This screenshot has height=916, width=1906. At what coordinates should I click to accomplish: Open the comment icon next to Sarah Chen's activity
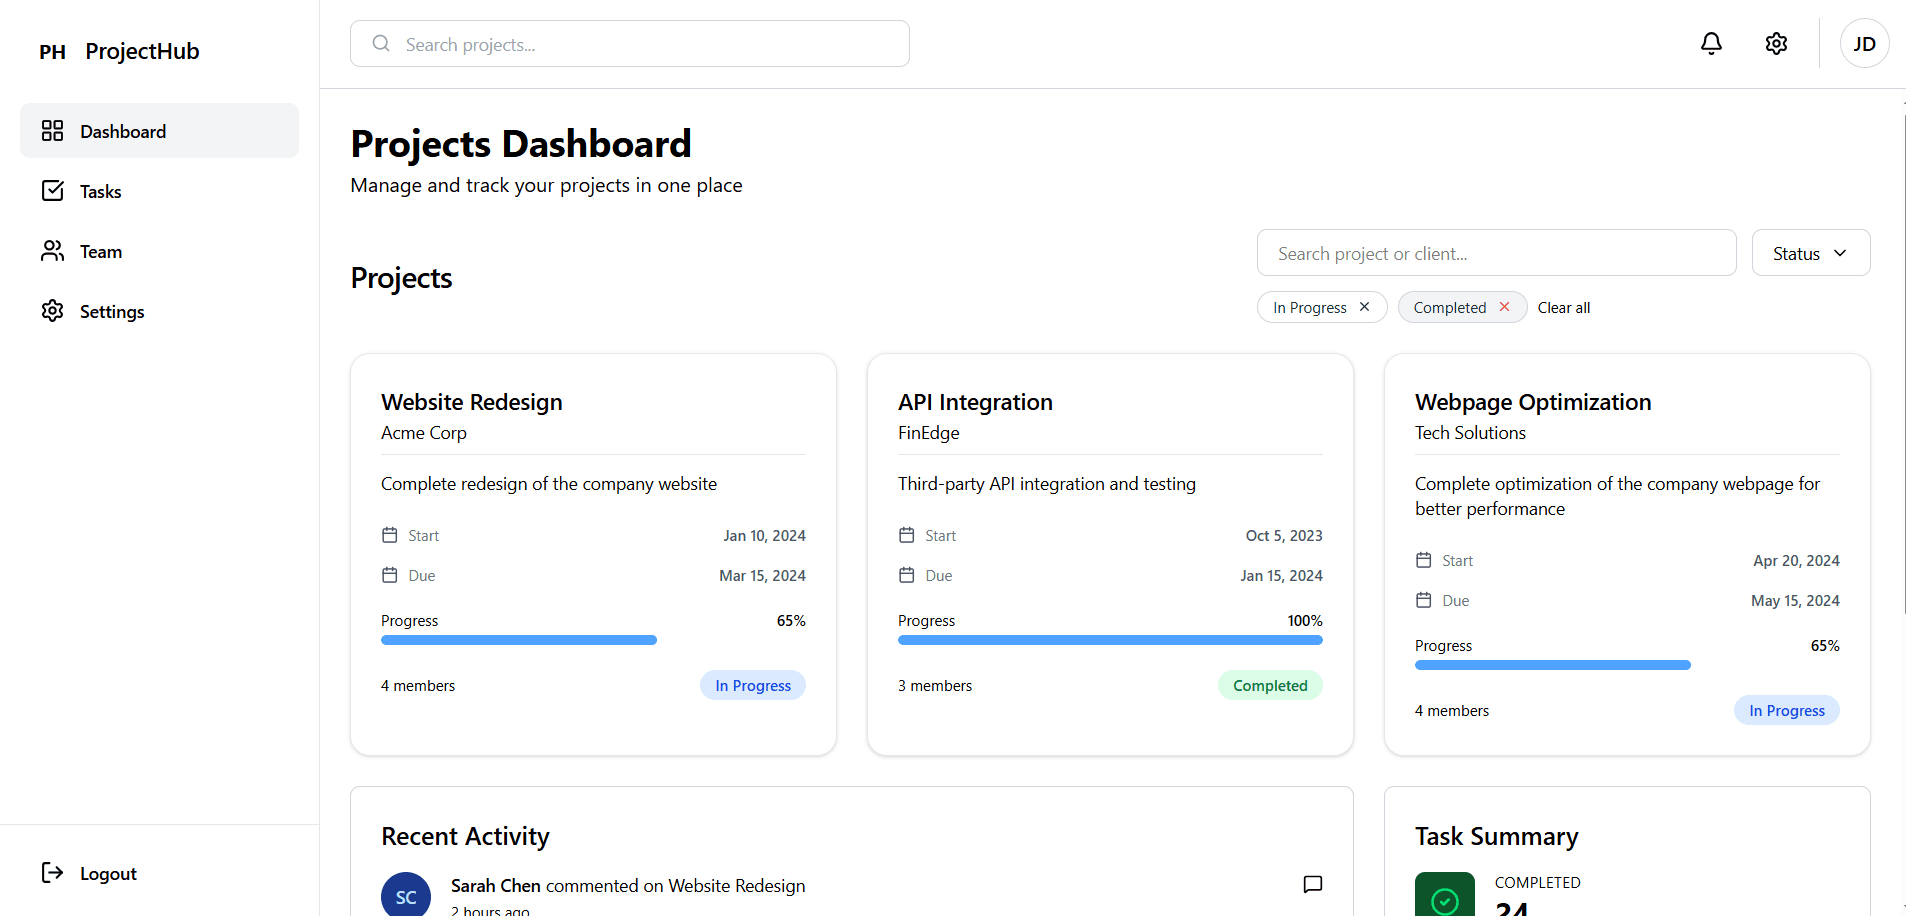[1312, 885]
